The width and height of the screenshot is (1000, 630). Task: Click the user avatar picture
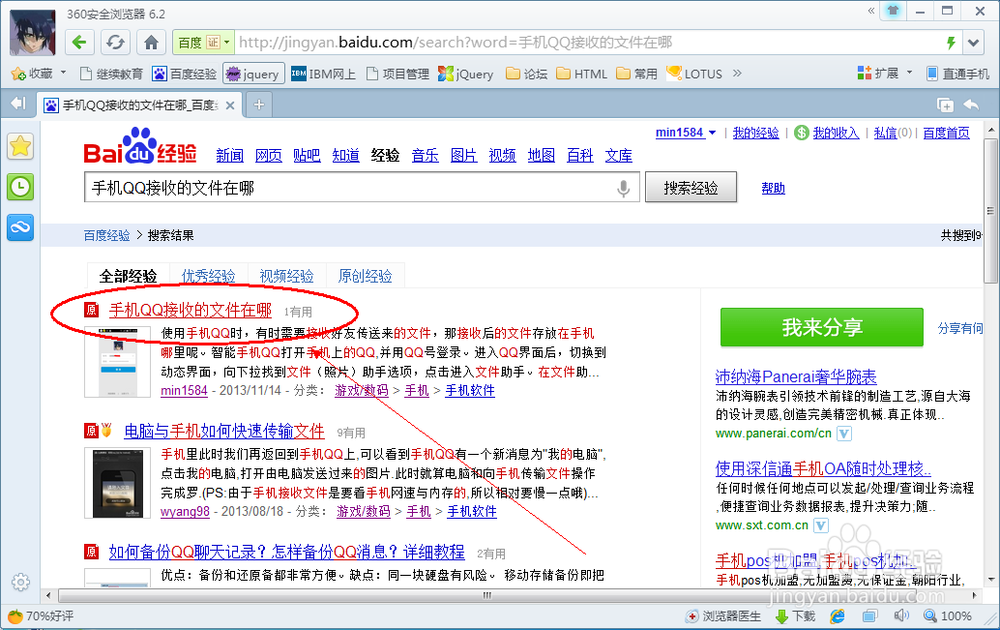coord(33,34)
